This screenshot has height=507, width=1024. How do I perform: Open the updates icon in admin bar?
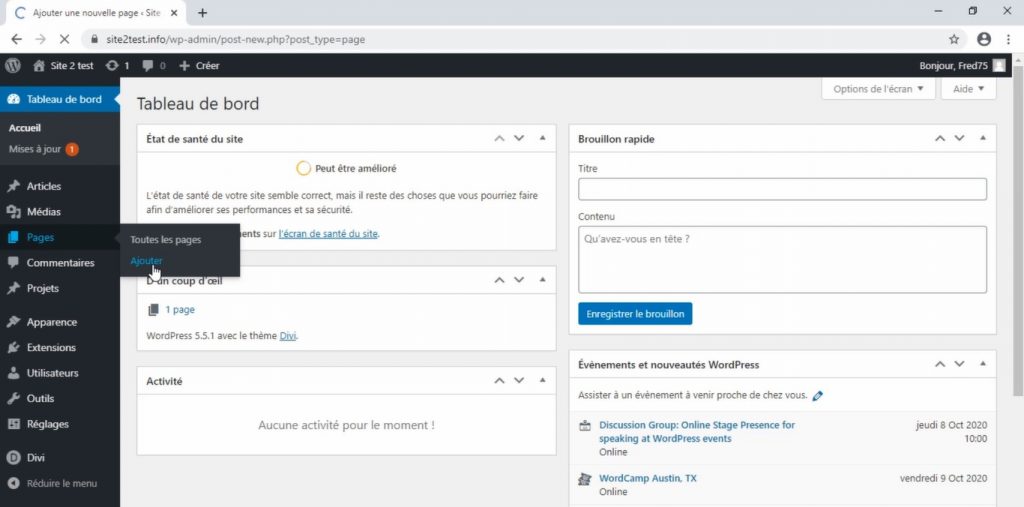coord(112,65)
